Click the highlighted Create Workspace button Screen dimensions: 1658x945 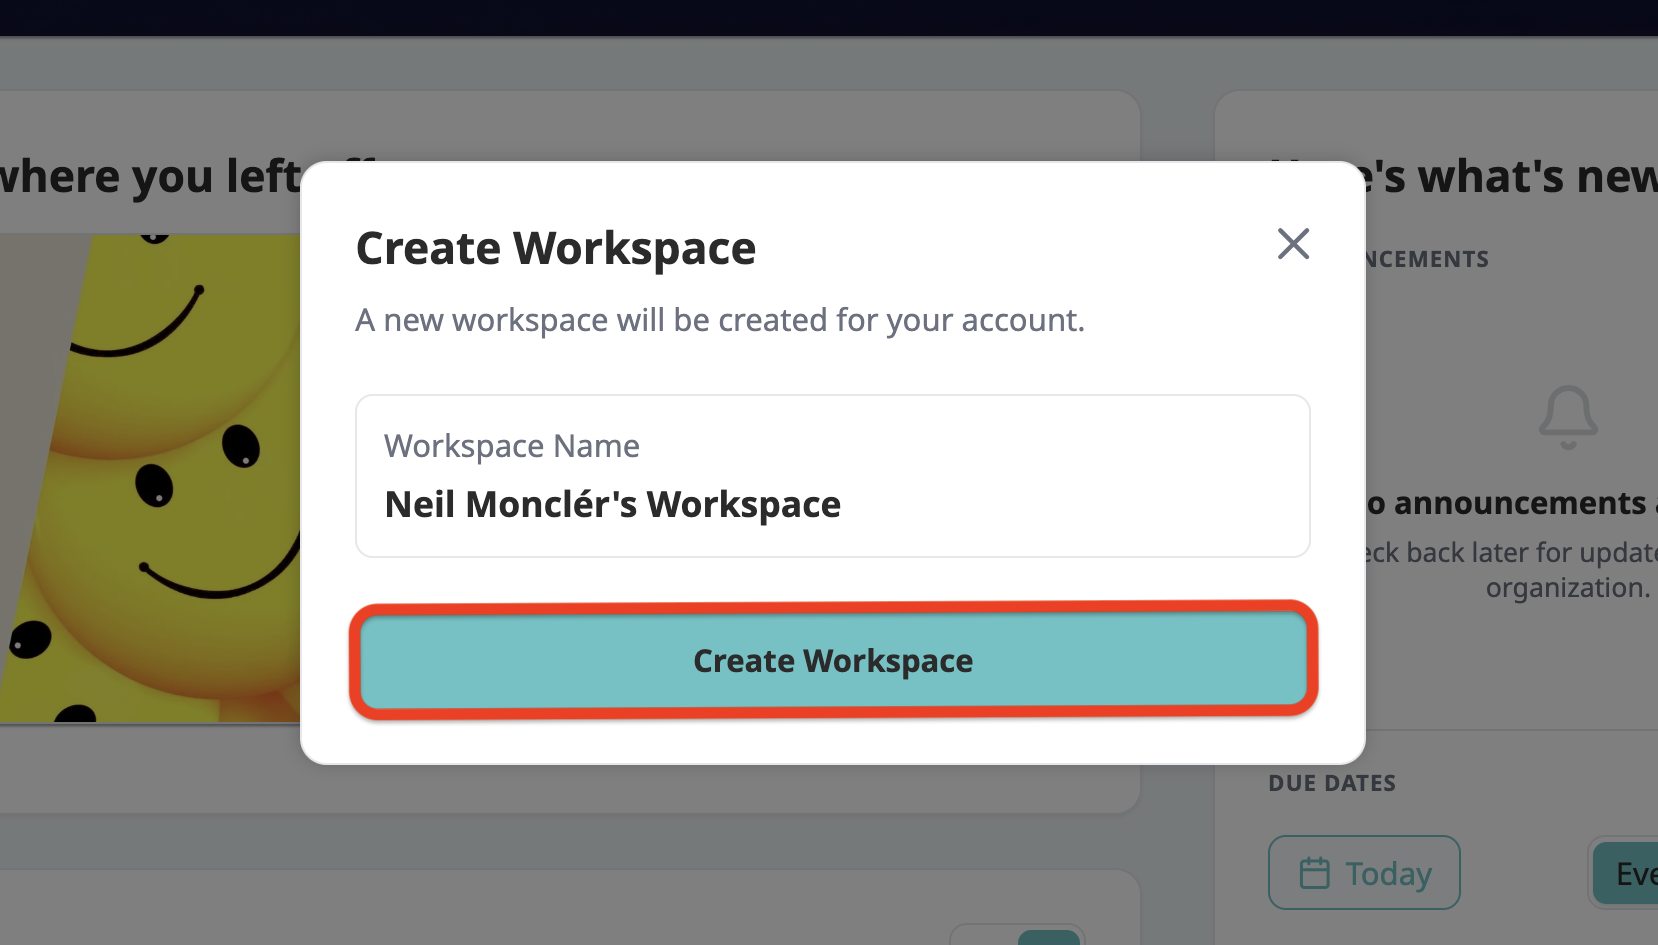point(833,660)
